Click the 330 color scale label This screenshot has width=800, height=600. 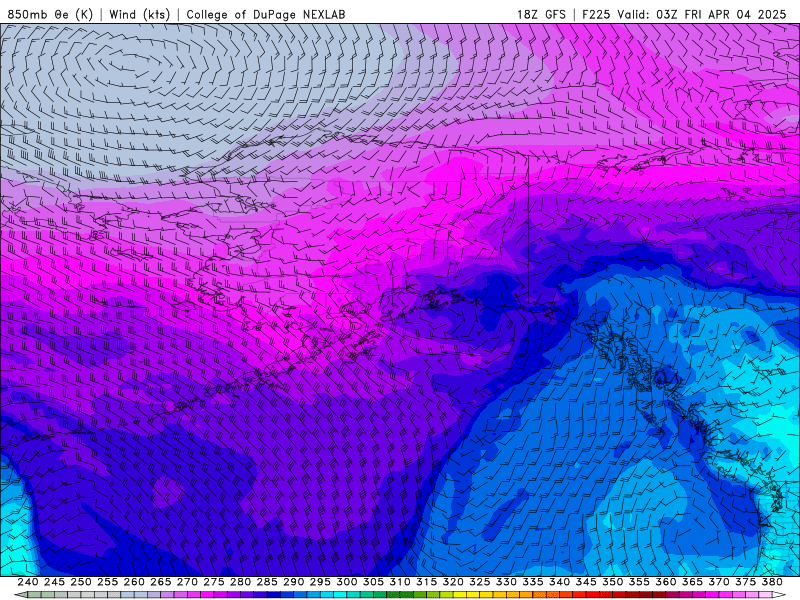[x=506, y=582]
